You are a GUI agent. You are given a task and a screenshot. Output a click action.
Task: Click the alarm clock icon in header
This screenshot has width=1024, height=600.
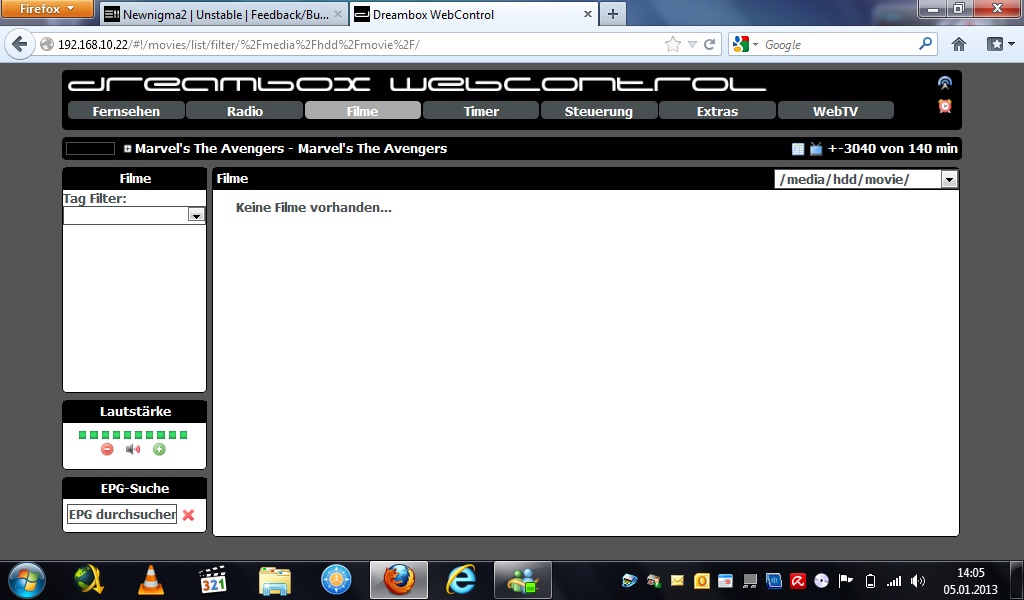(x=944, y=106)
